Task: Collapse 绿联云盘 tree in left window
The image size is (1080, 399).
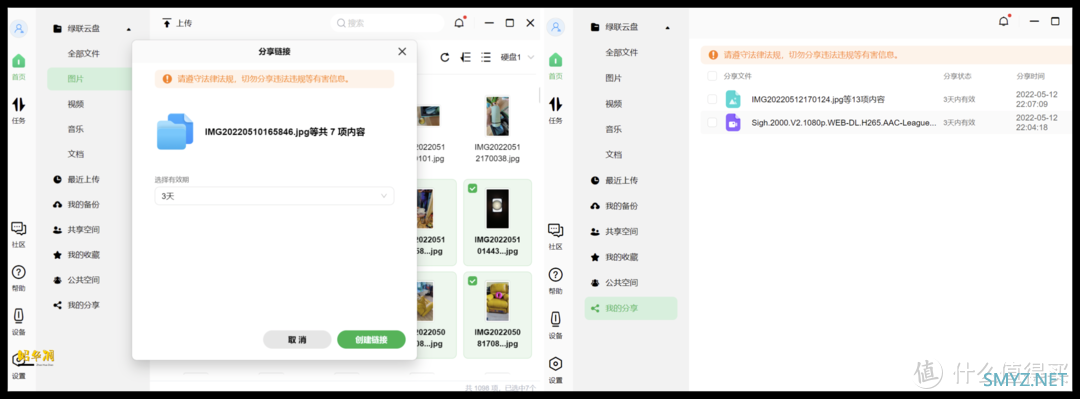Action: [129, 29]
